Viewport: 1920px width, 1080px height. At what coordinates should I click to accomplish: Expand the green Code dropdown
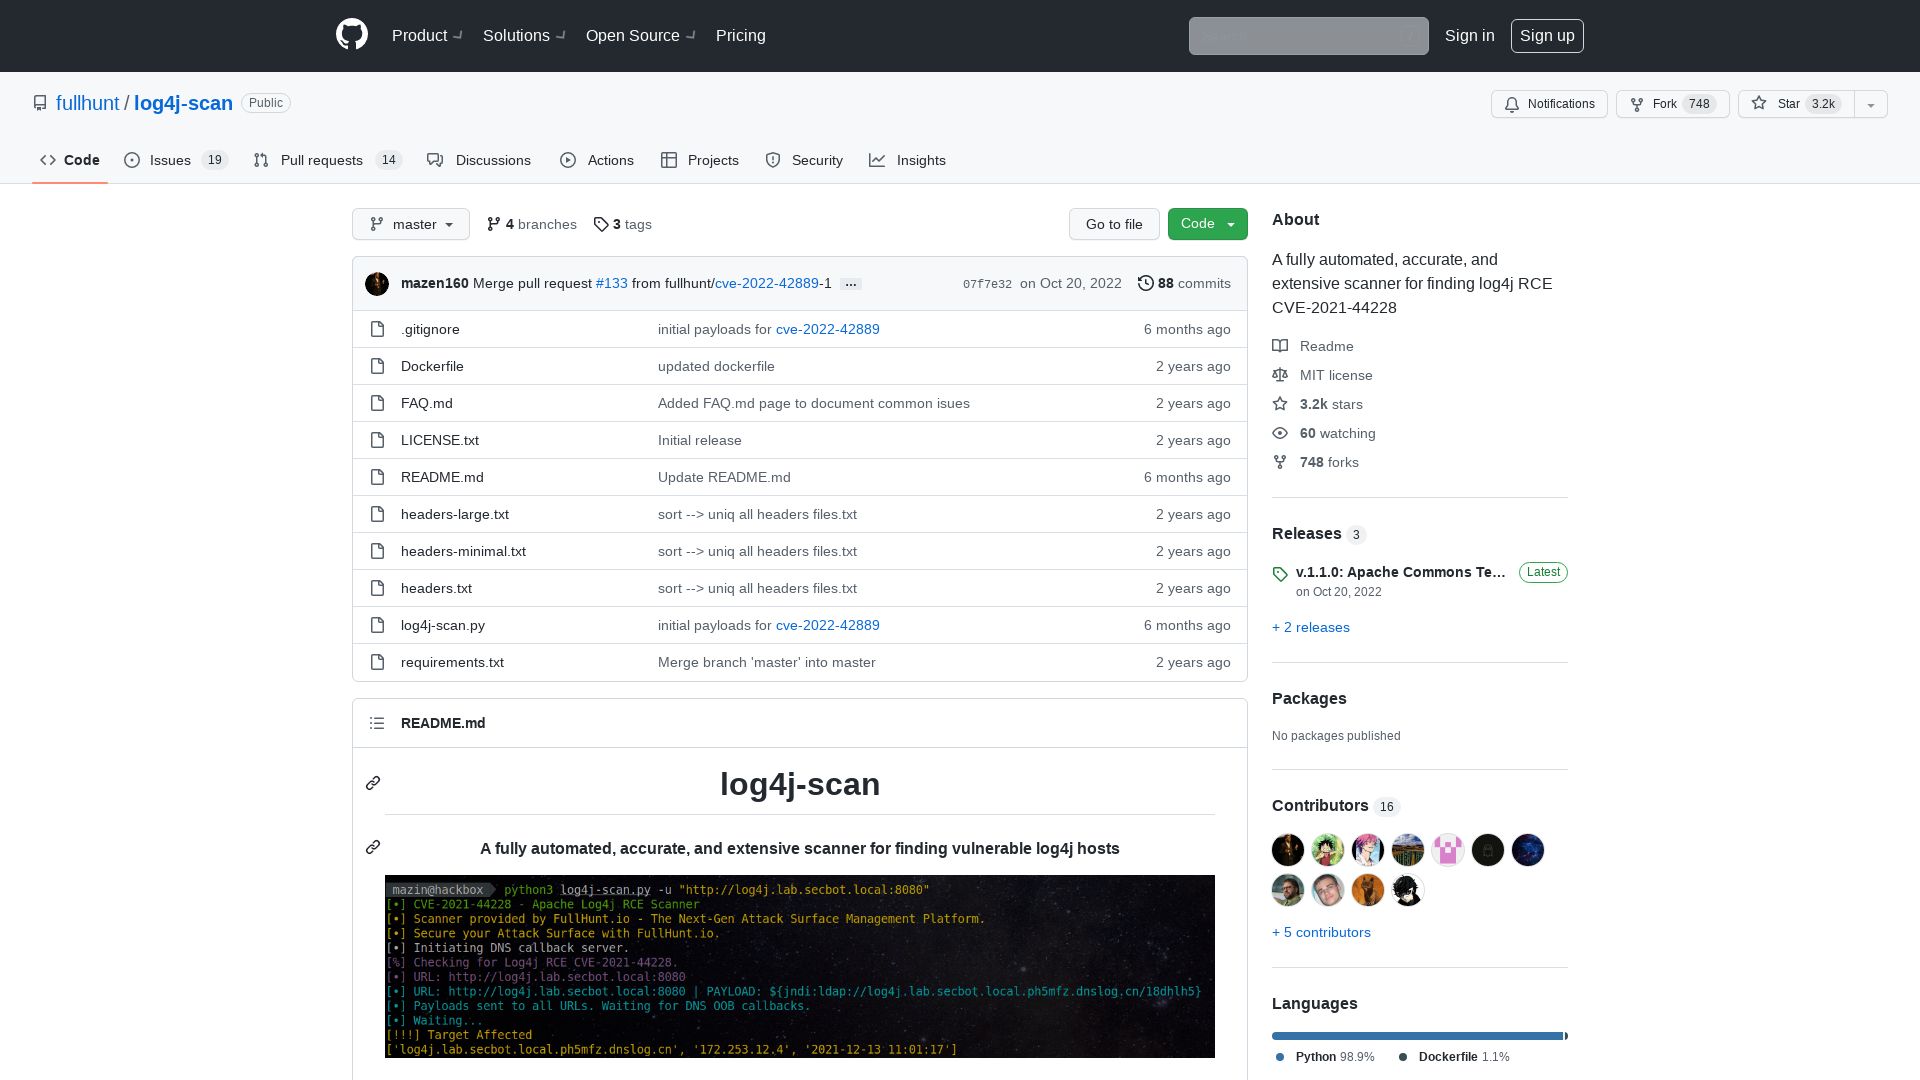1208,224
